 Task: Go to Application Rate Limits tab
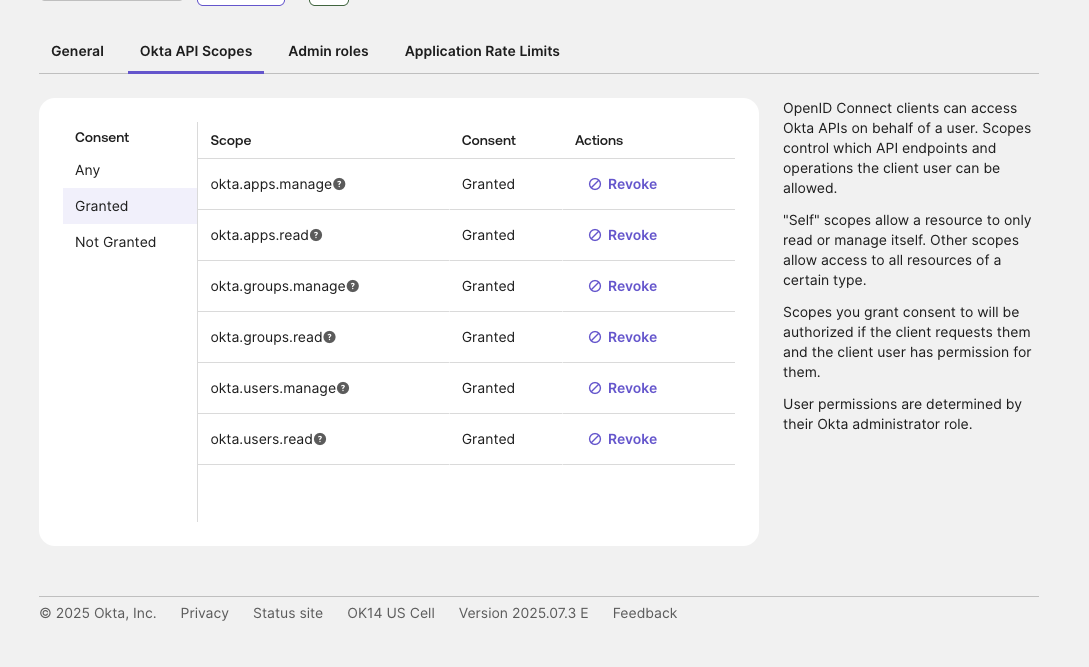point(482,51)
